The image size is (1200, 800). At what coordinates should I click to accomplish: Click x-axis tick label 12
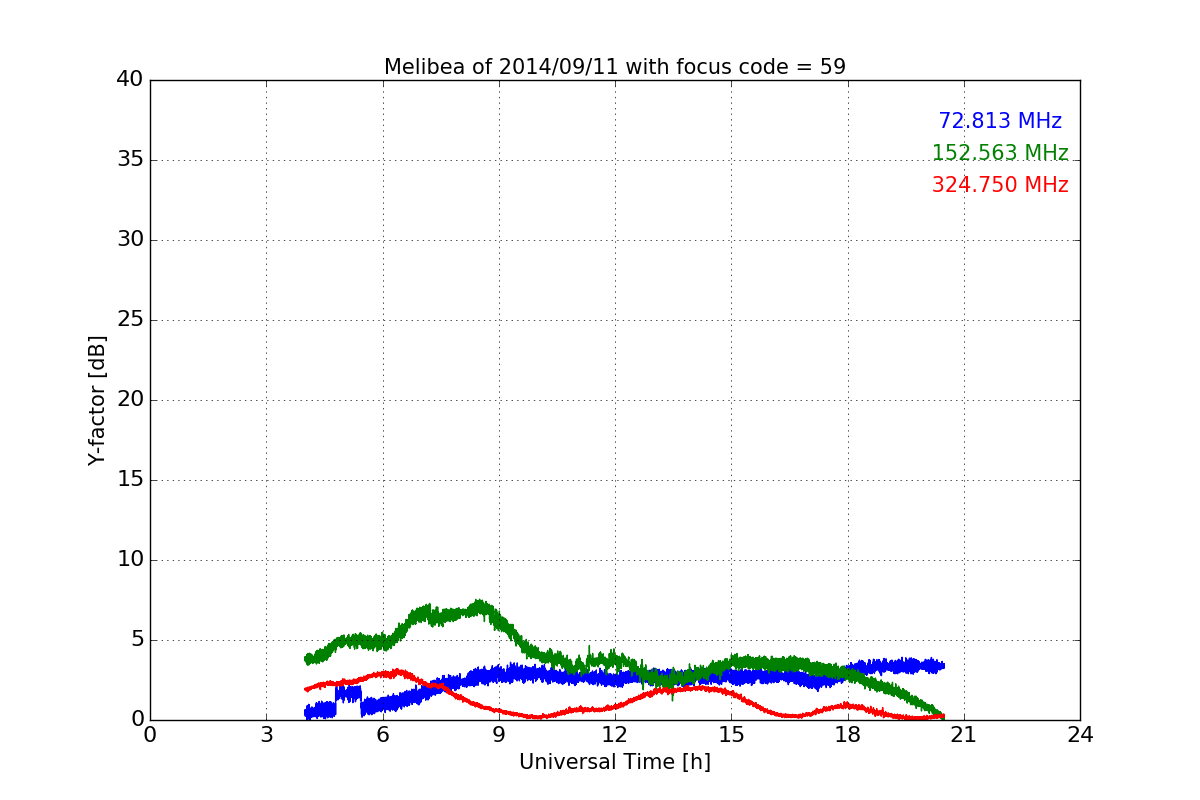pos(615,735)
